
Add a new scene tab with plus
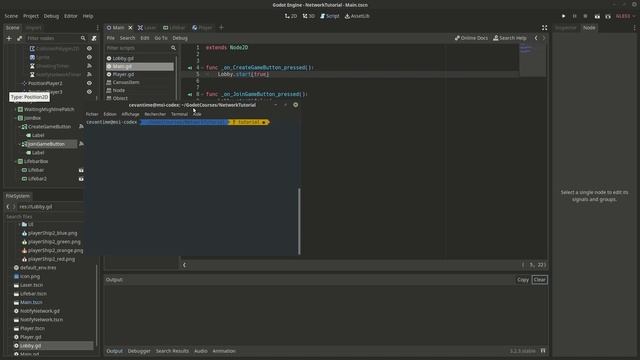[221, 27]
